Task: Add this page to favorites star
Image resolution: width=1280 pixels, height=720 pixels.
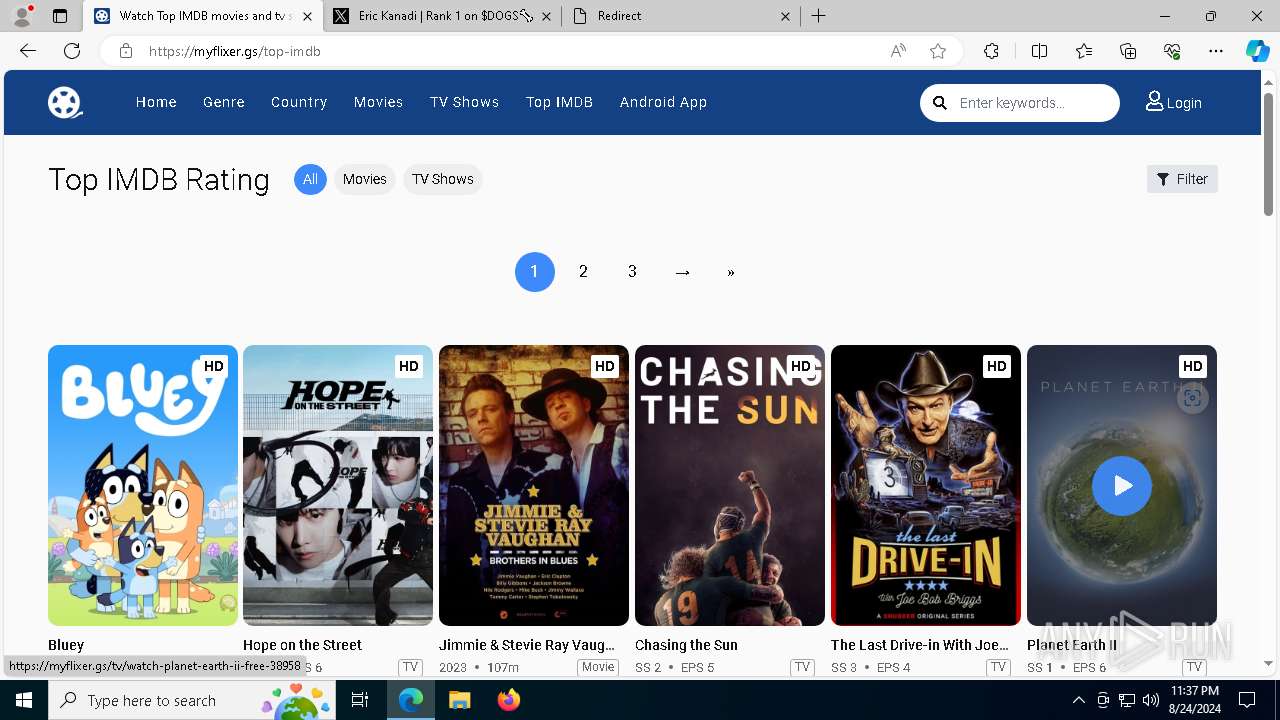Action: [938, 51]
